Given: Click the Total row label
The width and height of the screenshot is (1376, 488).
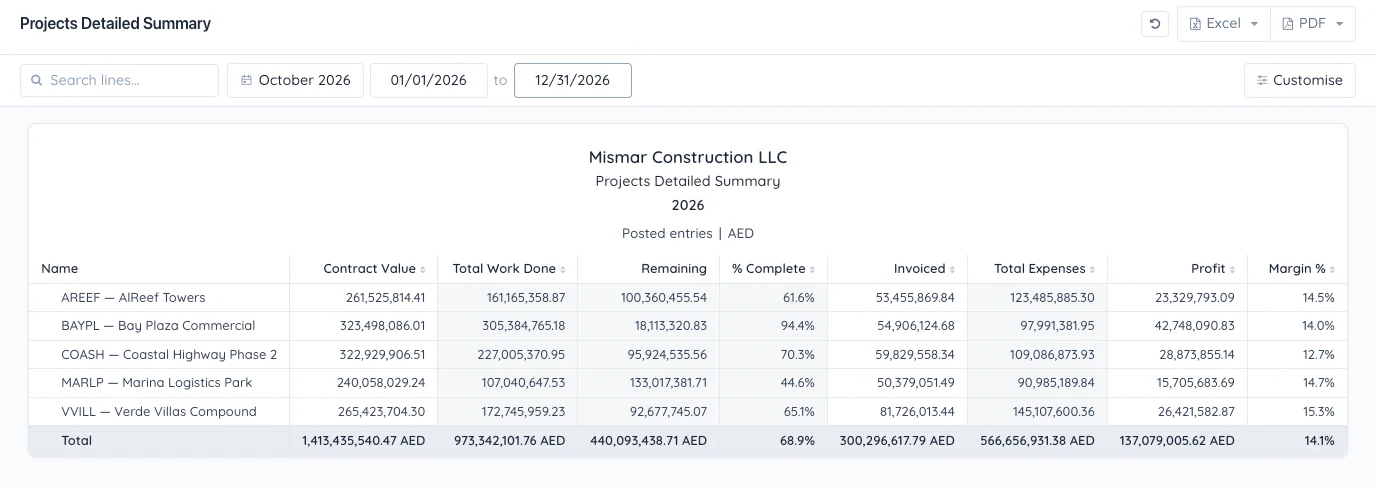Looking at the screenshot, I should coord(77,441).
